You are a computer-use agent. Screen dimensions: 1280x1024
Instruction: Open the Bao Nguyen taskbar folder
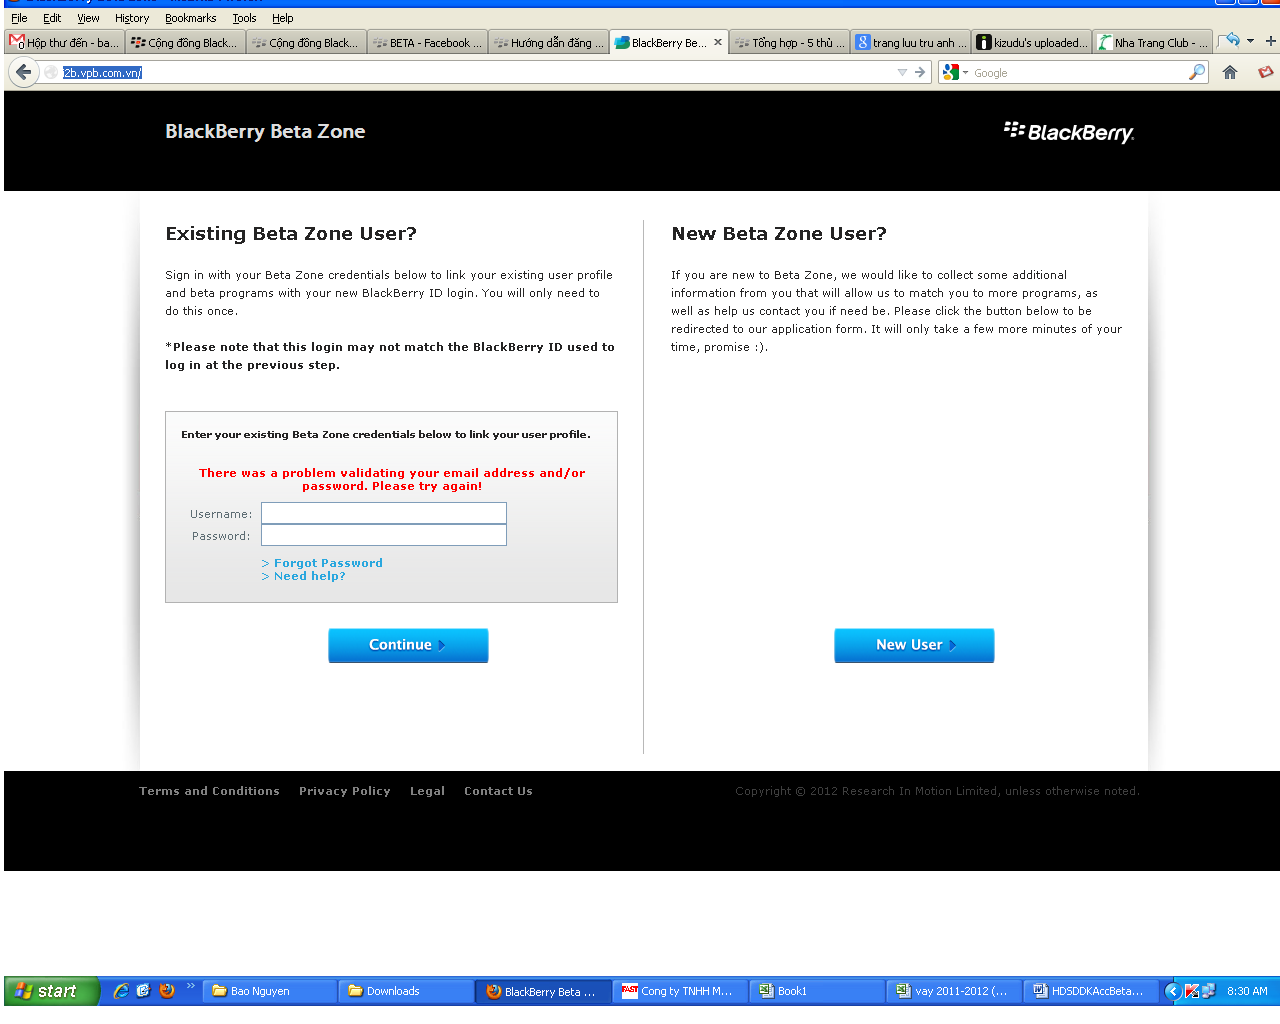[x=270, y=991]
